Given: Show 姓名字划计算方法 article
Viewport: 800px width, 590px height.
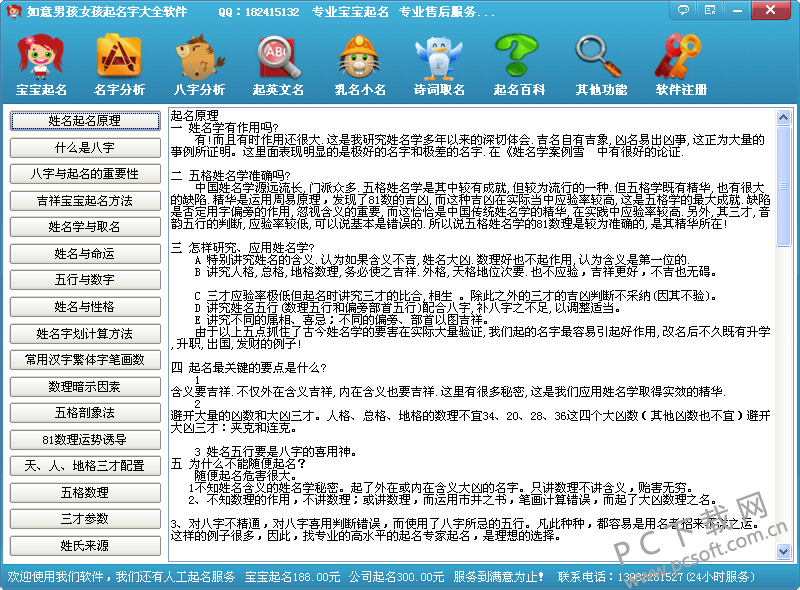Looking at the screenshot, I should [x=85, y=334].
